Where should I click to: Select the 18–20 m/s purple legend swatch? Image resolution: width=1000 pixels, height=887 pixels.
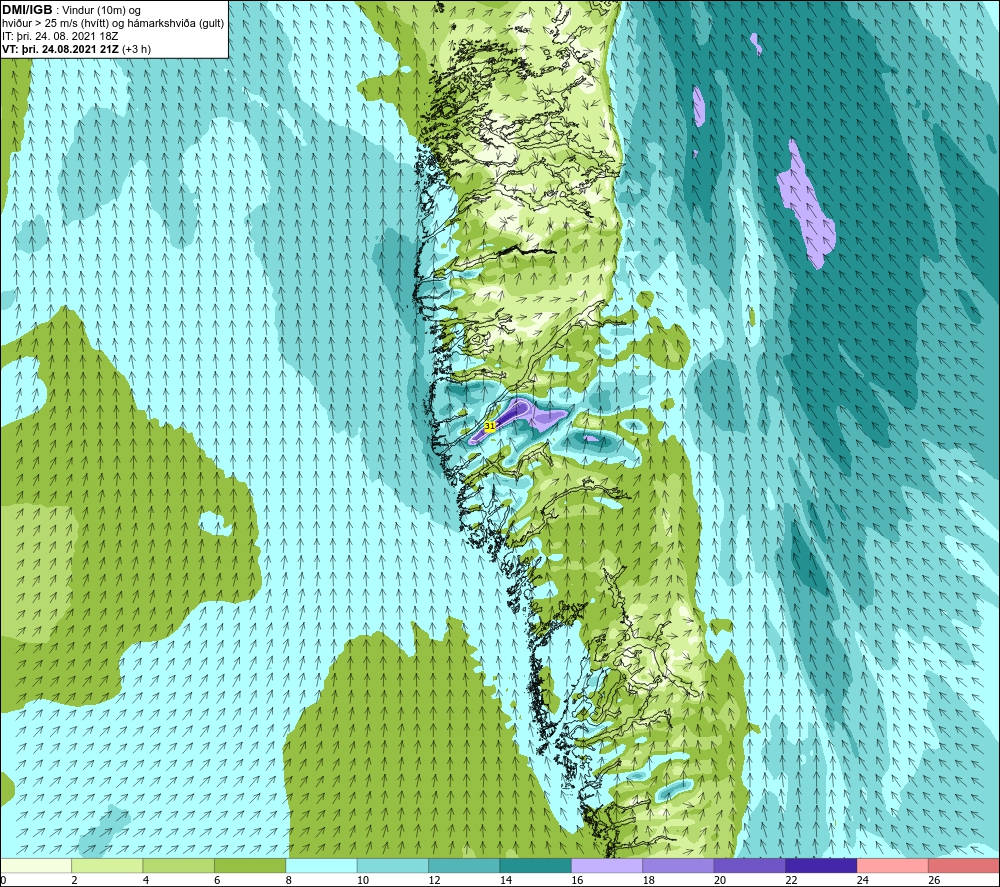click(679, 865)
